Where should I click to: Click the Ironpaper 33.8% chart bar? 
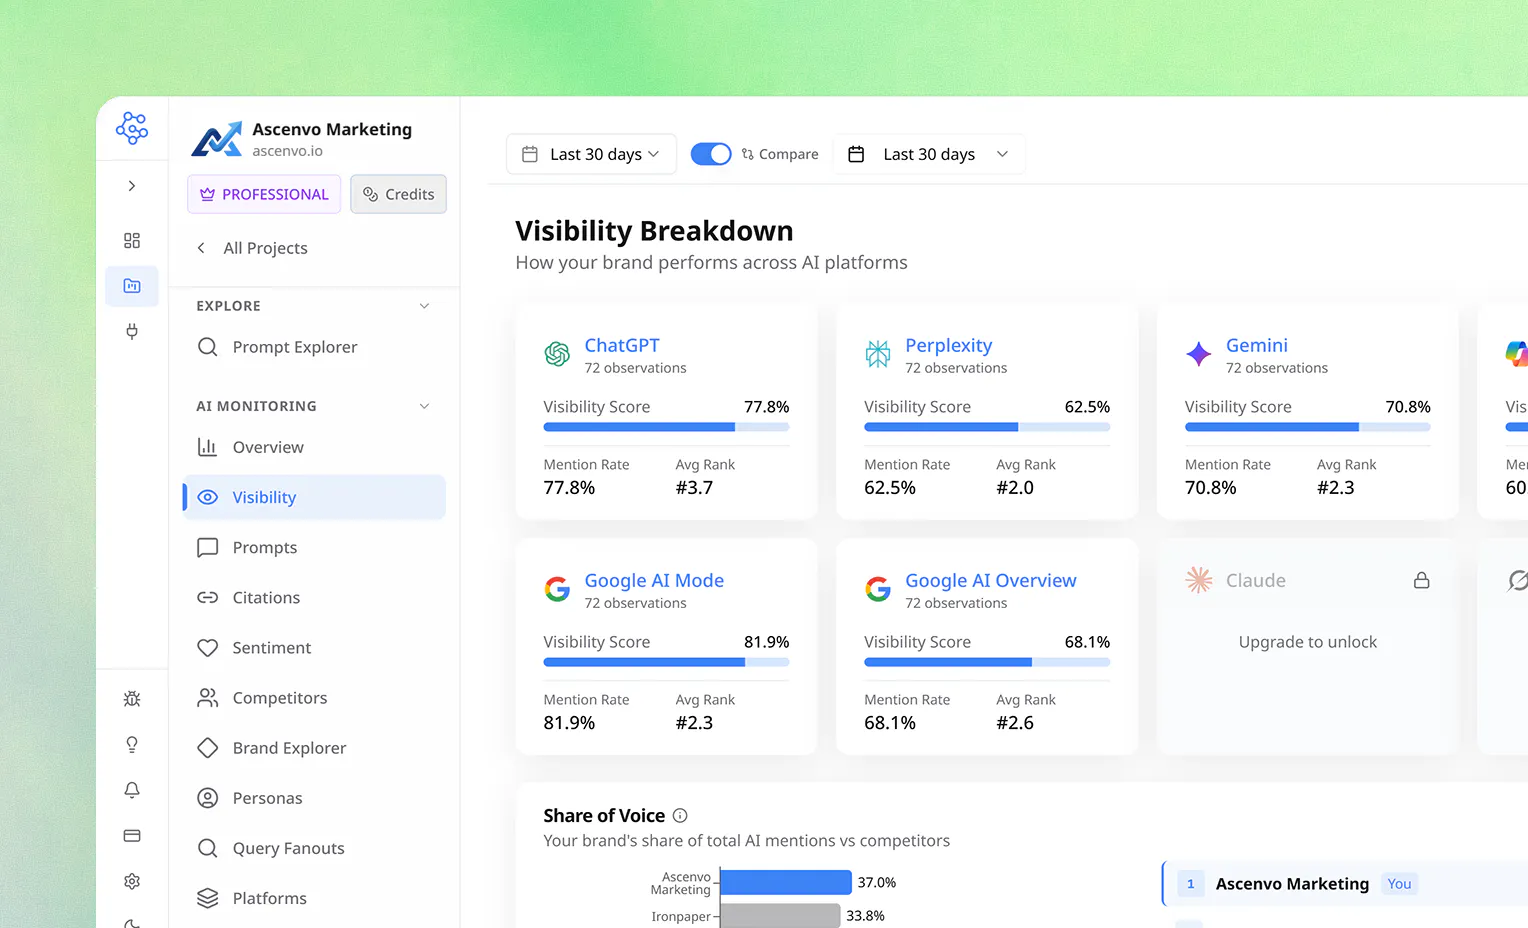point(780,915)
